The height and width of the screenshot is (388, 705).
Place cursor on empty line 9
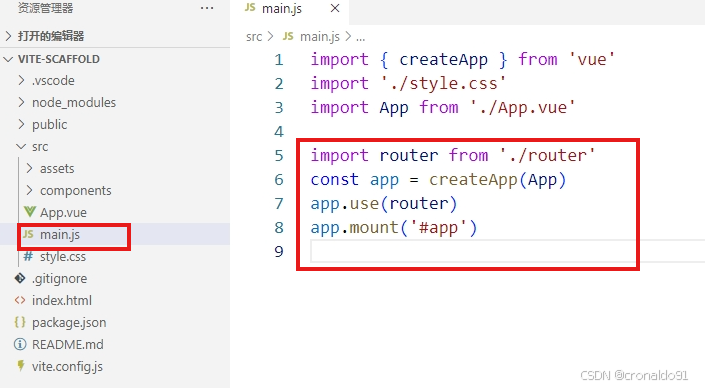coord(507,251)
